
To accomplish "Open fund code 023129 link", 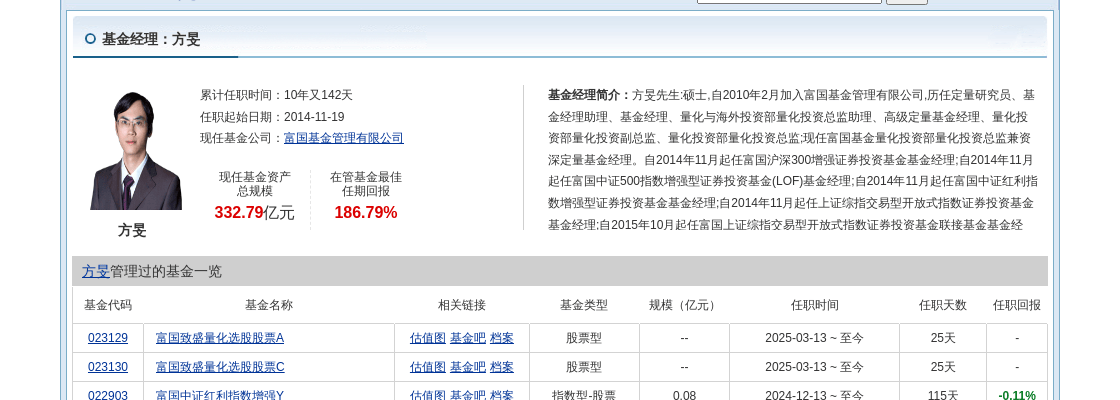I will coord(108,338).
